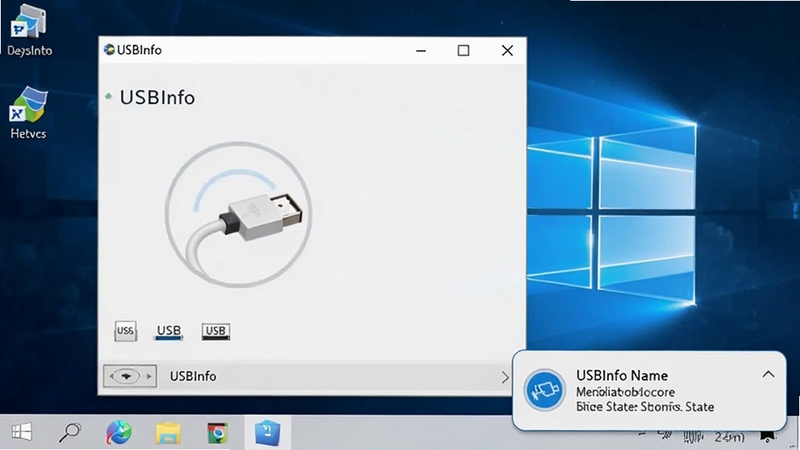The image size is (800, 450).
Task: Open taskbar Search
Action: 69,432
